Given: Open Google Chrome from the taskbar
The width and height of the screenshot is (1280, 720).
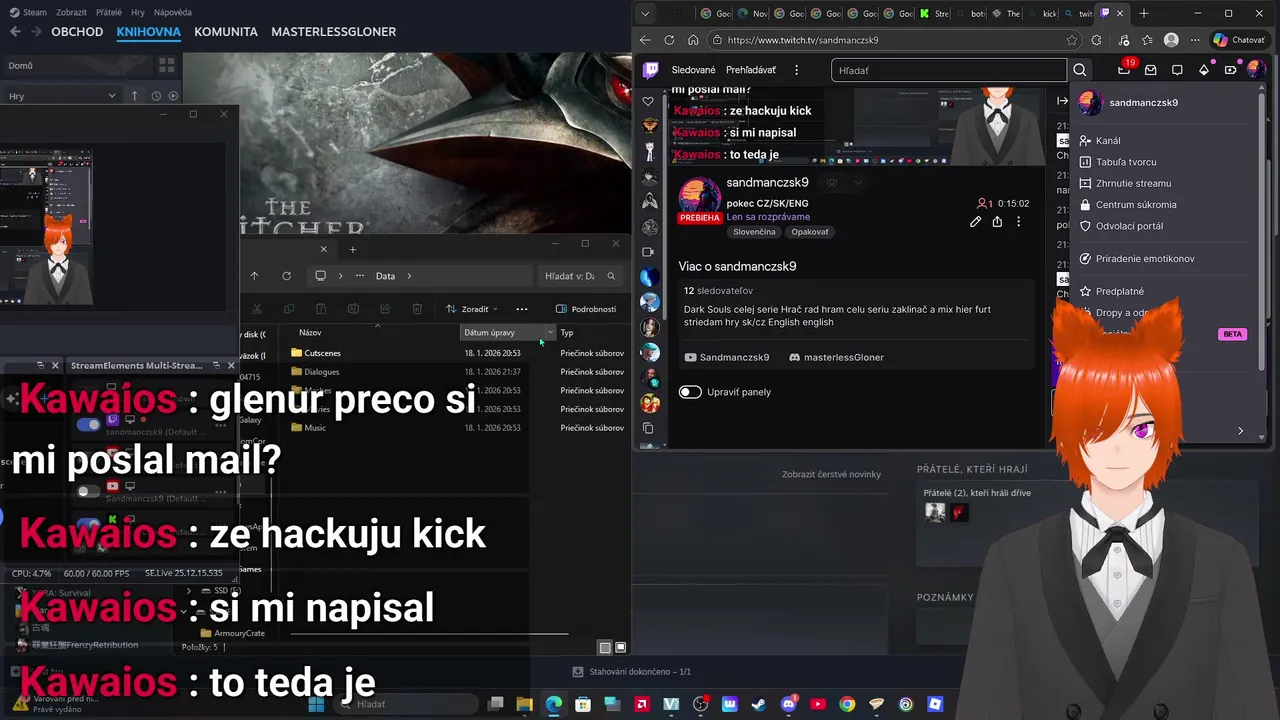Looking at the screenshot, I should coord(847,704).
